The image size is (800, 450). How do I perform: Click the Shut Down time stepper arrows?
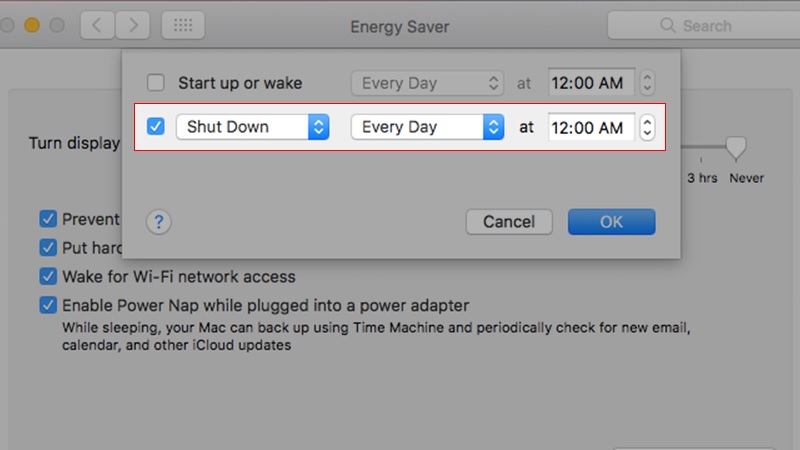click(647, 128)
